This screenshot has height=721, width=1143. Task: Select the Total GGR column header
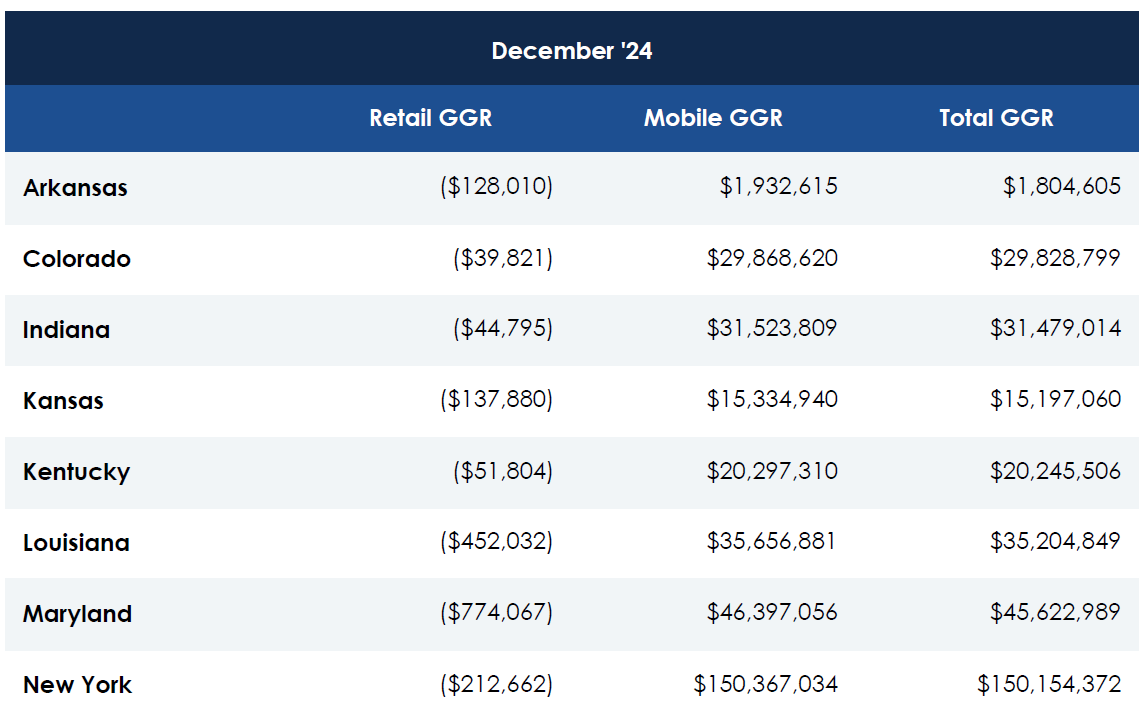996,118
